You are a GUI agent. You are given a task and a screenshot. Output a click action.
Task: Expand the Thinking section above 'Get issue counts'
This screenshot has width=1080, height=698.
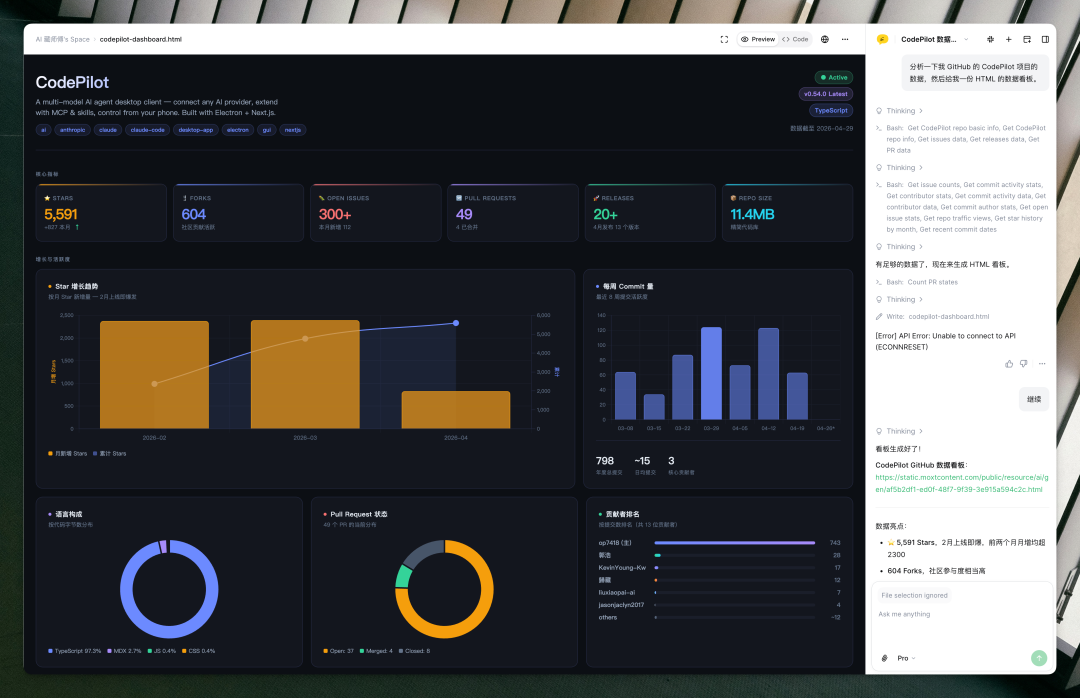pyautogui.click(x=900, y=168)
